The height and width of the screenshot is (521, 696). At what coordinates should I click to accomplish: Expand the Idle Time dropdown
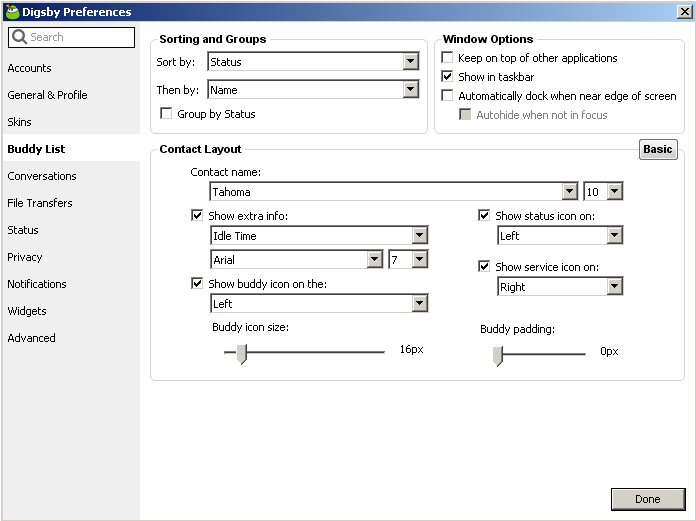click(319, 236)
